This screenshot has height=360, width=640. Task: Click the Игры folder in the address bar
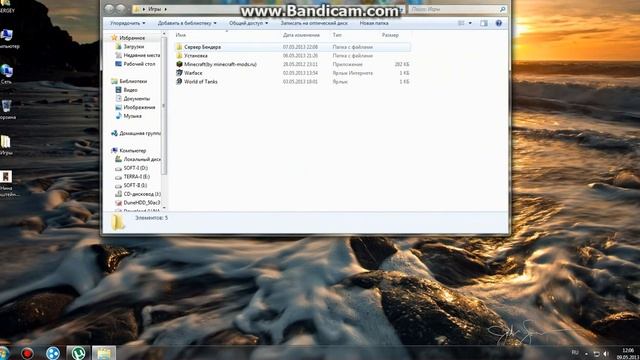click(154, 9)
